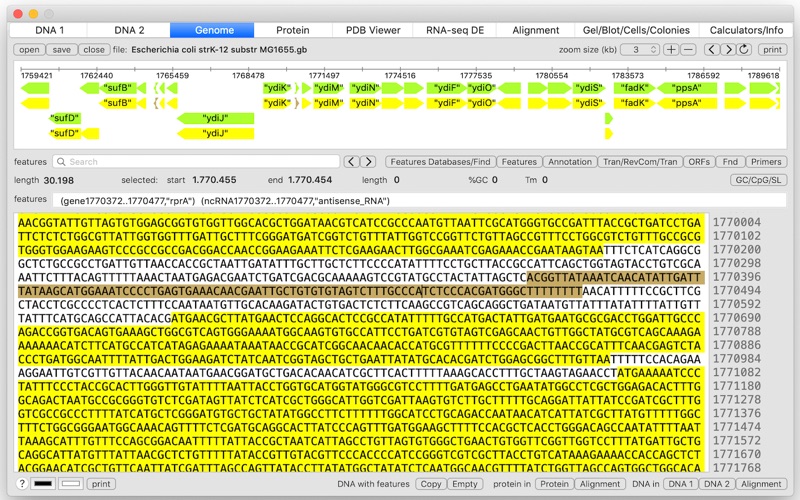Click the features Search field
800x500 pixels.
[196, 162]
